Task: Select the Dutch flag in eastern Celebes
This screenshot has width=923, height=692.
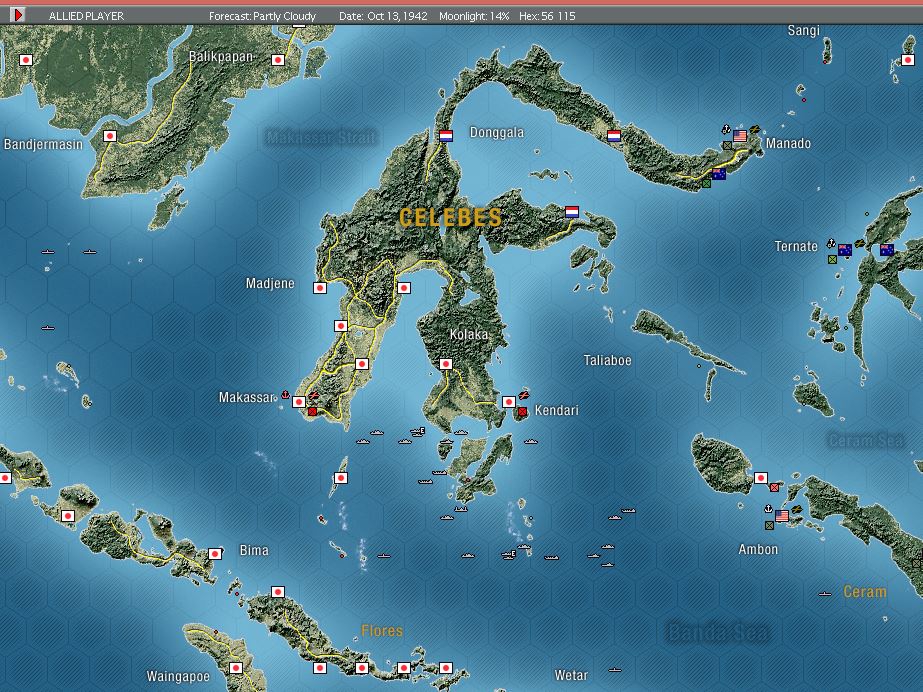Action: pyautogui.click(x=572, y=212)
